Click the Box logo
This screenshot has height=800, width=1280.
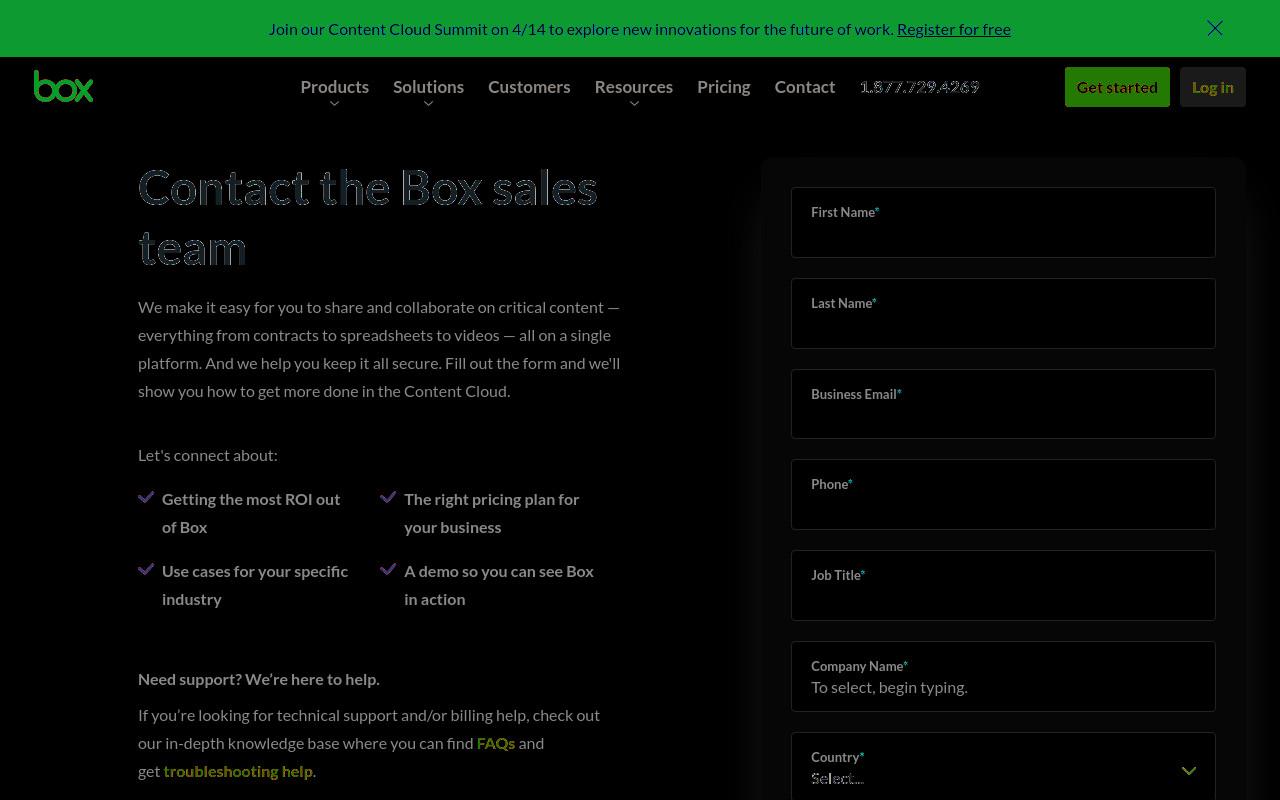coord(63,86)
